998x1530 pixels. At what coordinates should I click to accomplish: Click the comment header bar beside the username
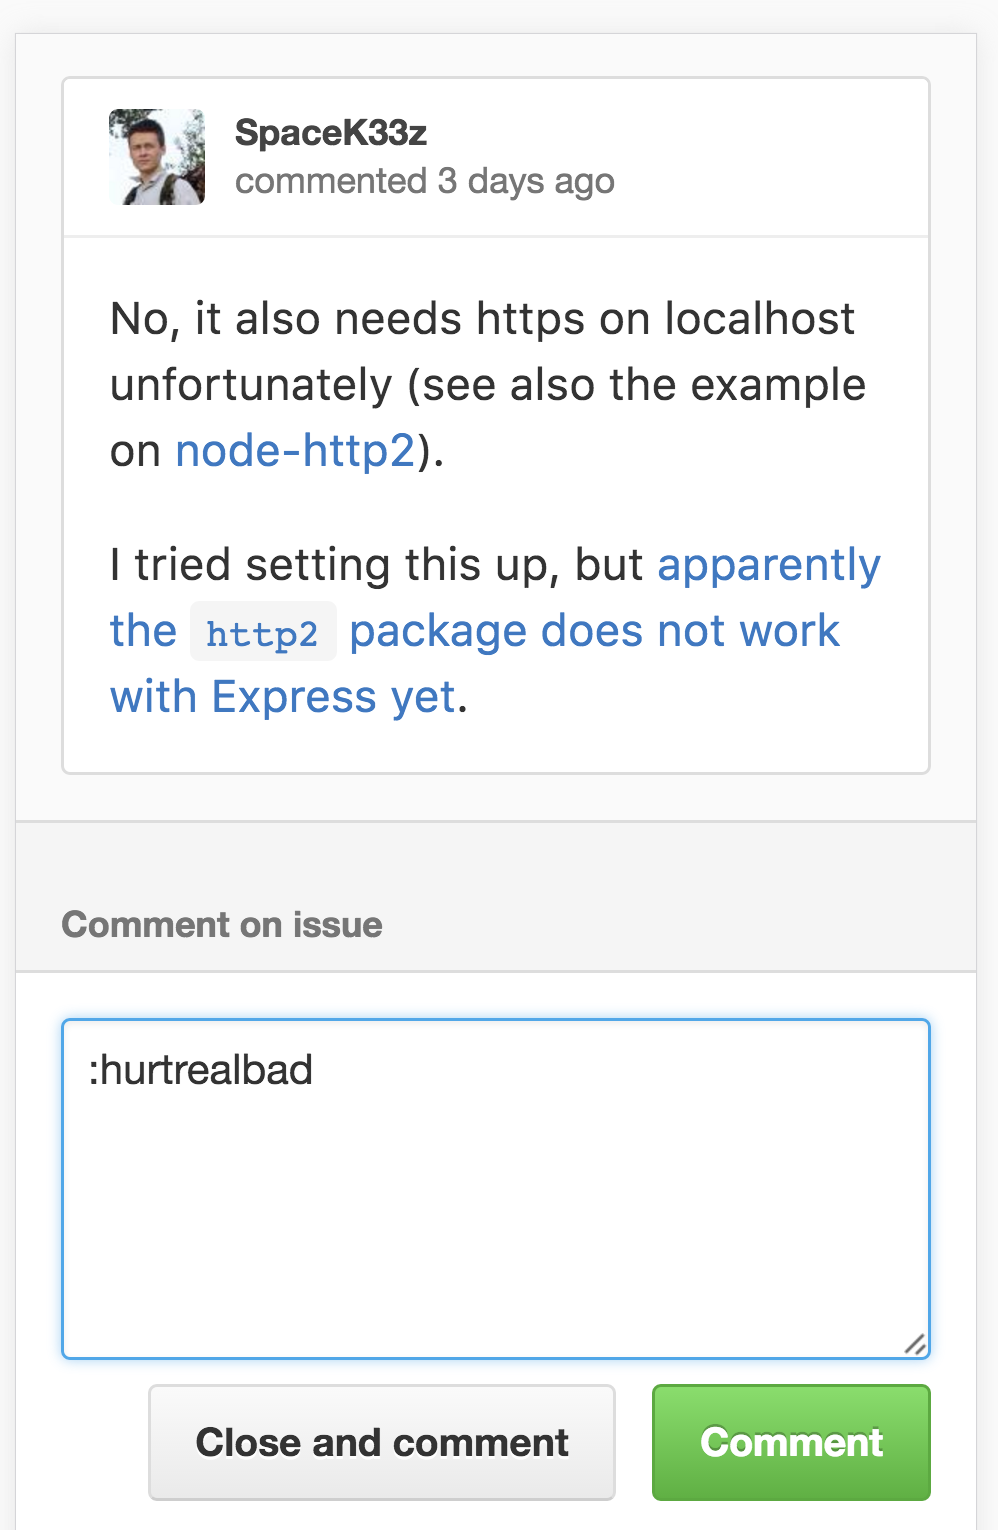click(x=770, y=157)
